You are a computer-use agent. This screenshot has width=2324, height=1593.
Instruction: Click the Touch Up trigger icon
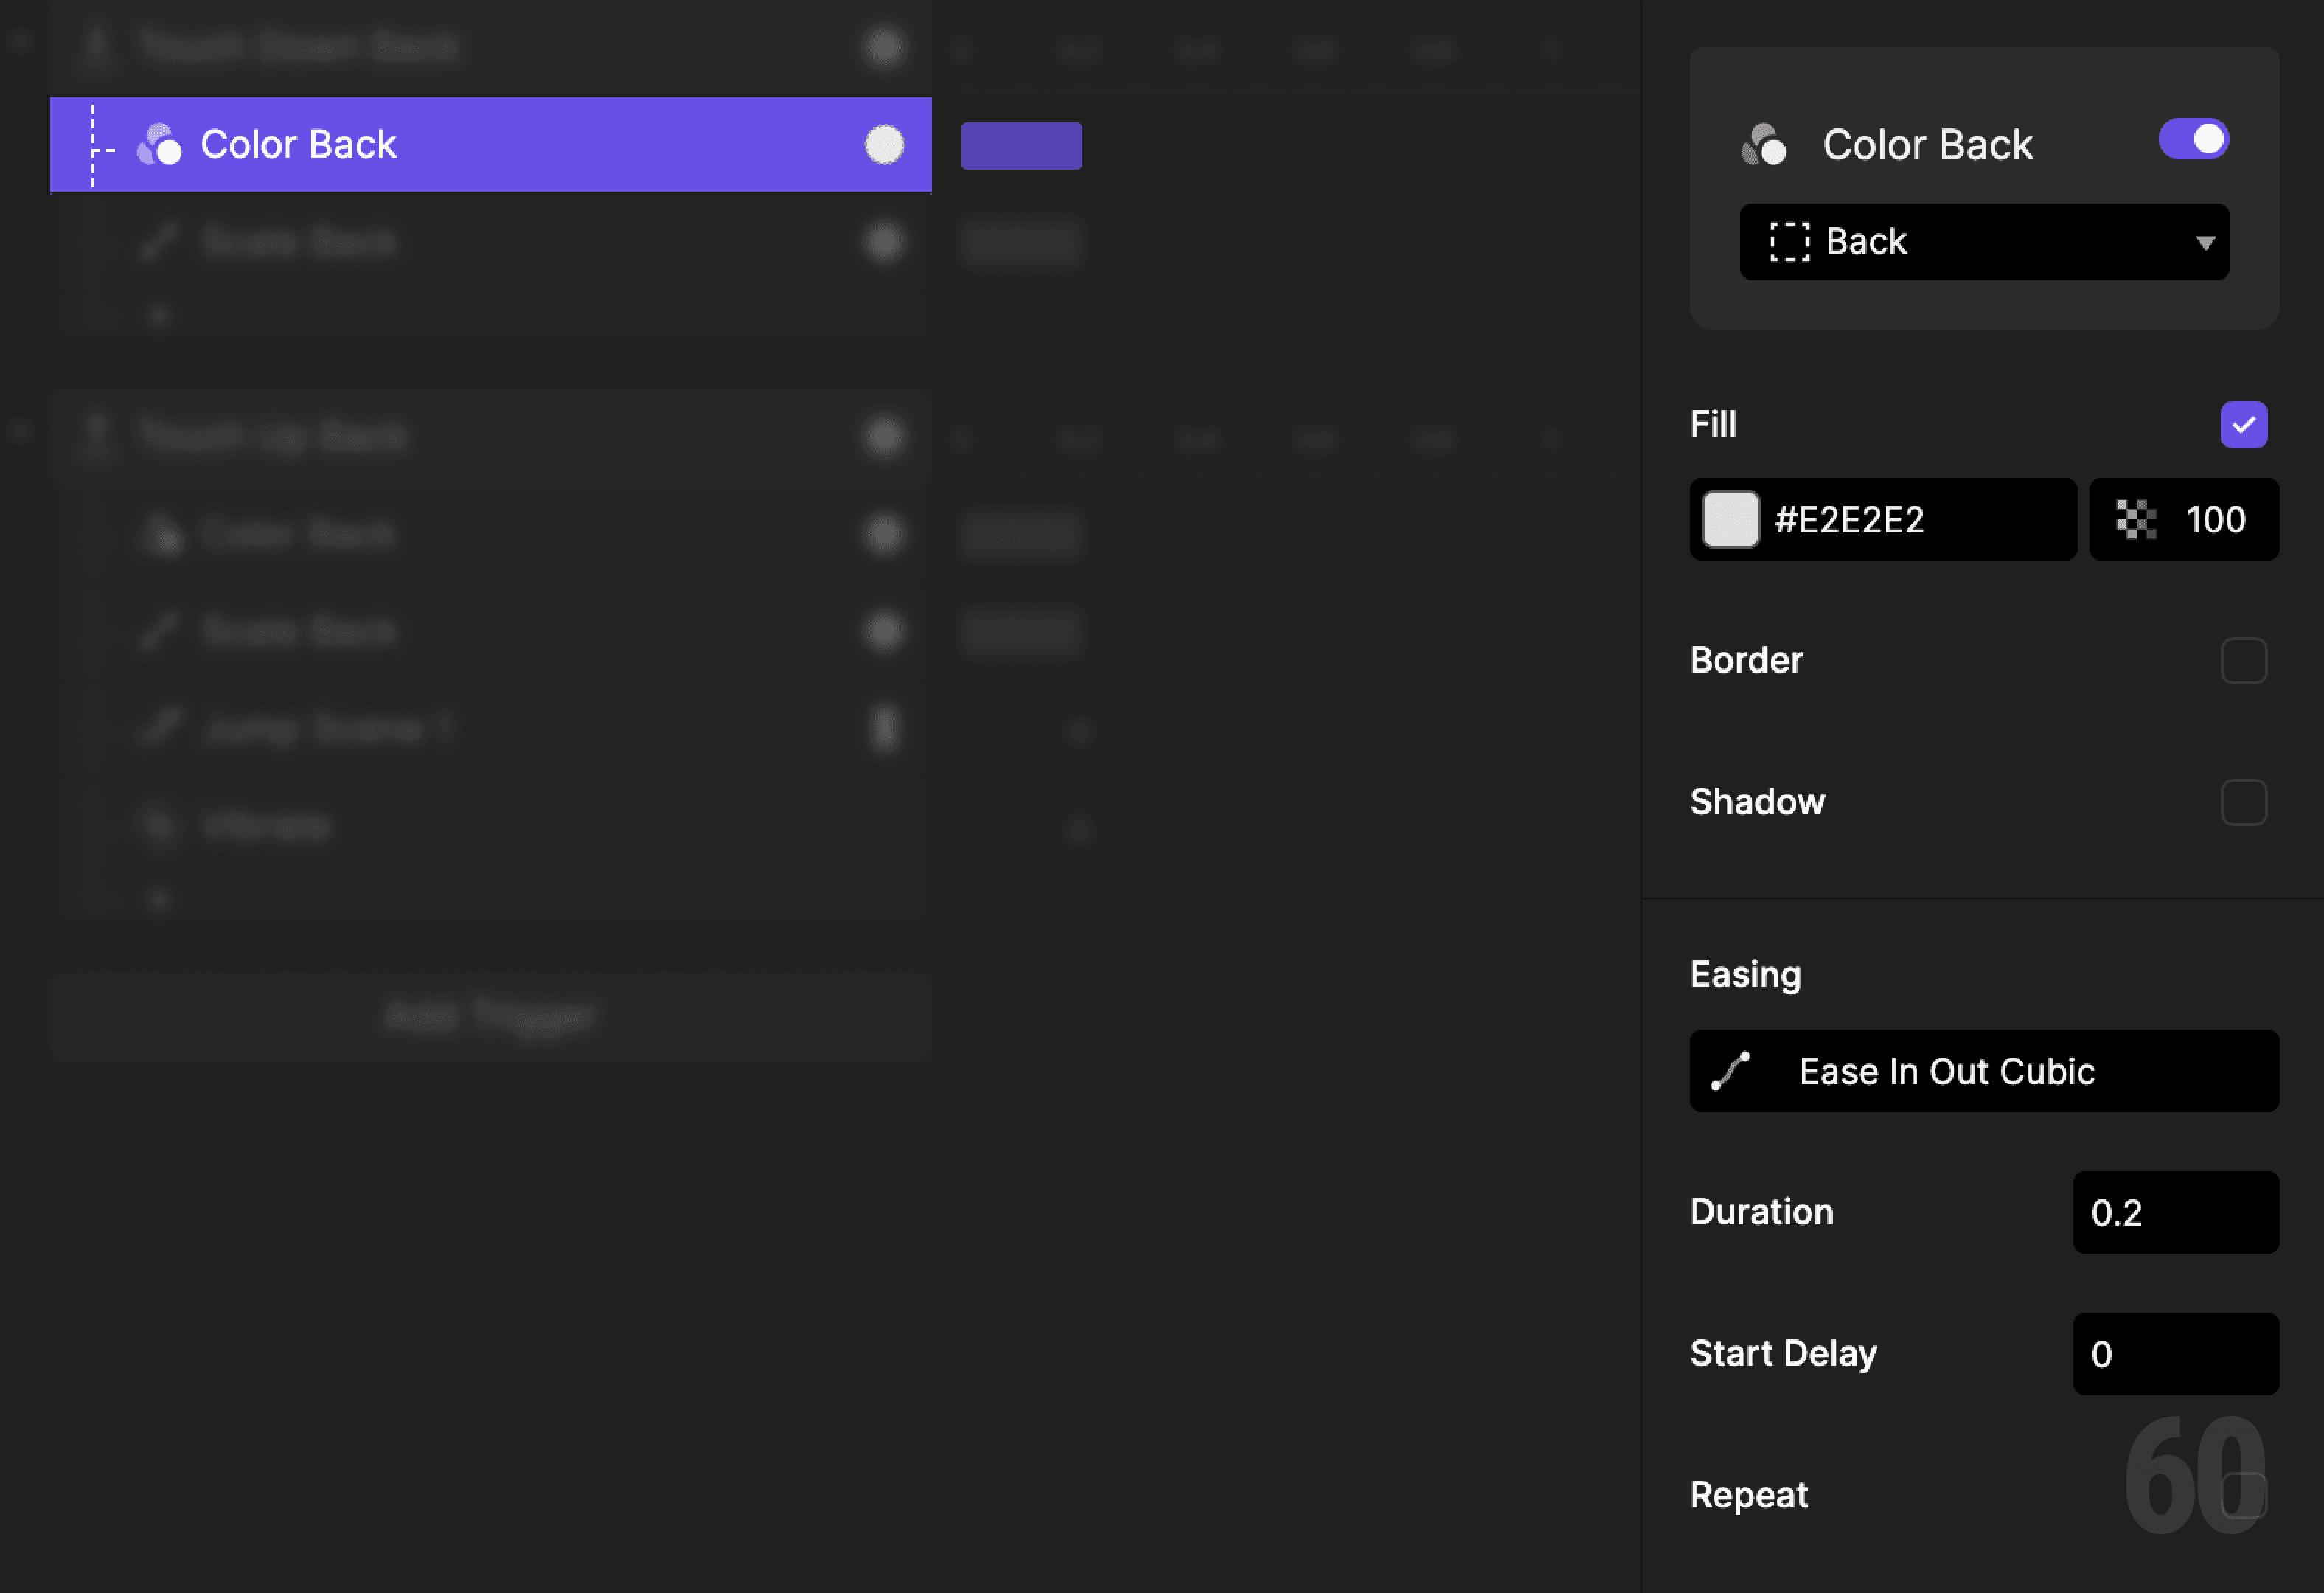[x=95, y=435]
